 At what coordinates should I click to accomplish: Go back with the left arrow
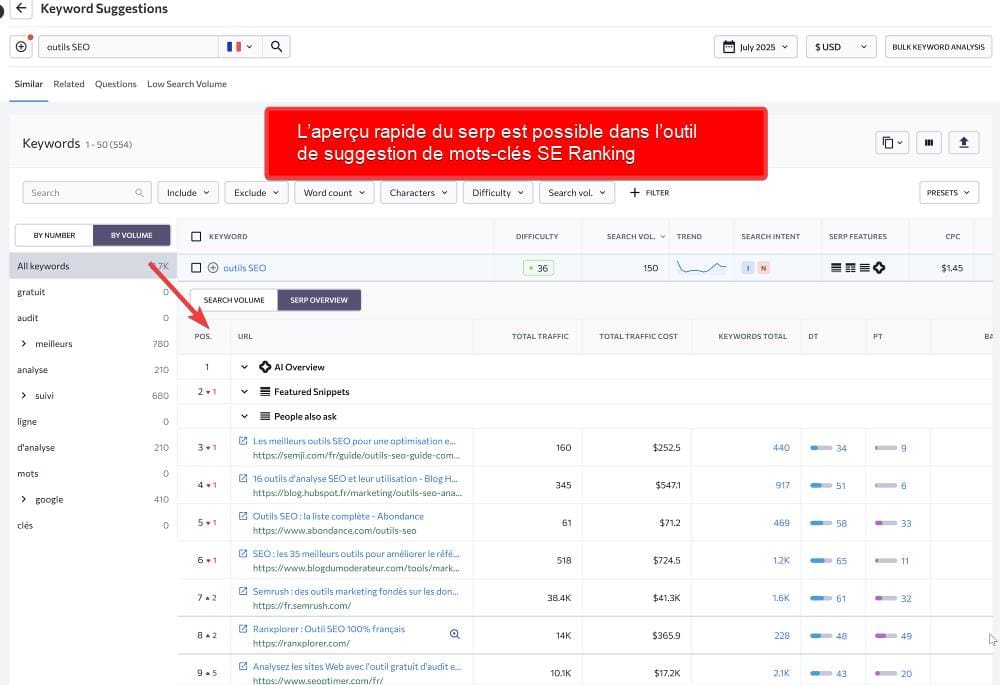pos(21,8)
